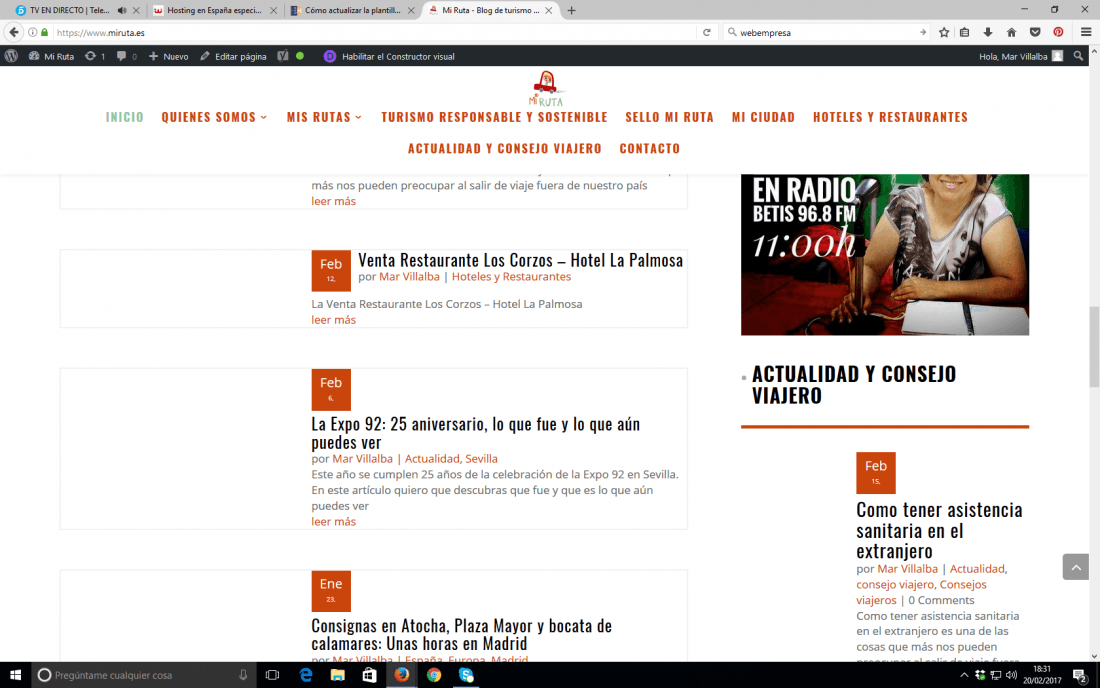Open the Windows Start menu
This screenshot has width=1100, height=688.
(x=15, y=675)
